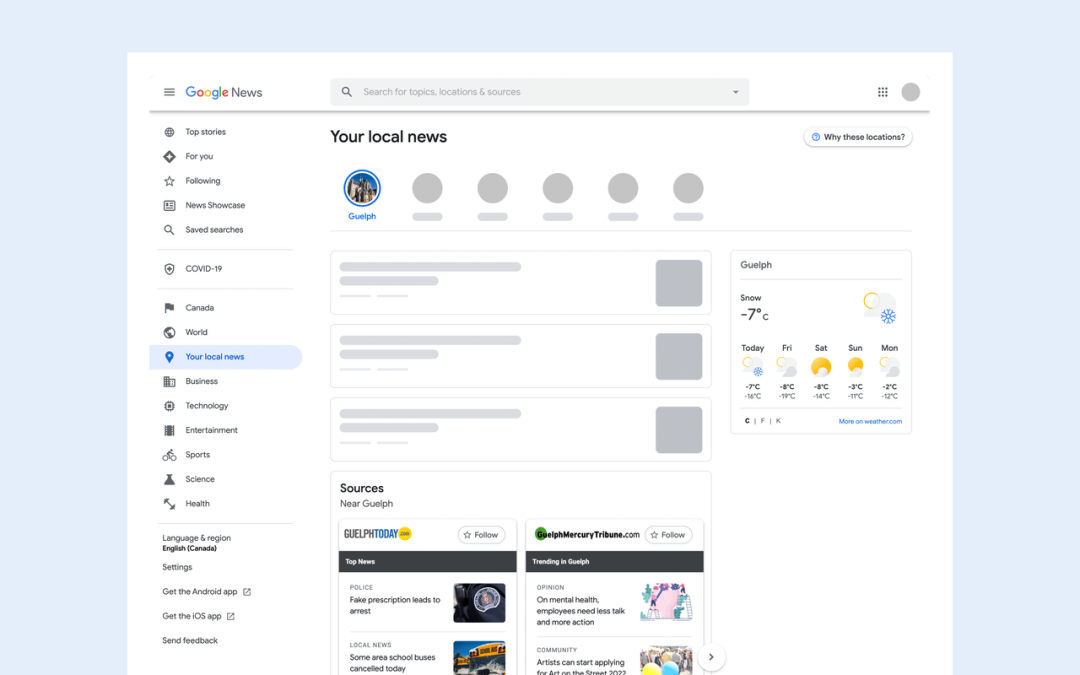Open Settings in sidebar
The width and height of the screenshot is (1080, 675).
pos(177,568)
